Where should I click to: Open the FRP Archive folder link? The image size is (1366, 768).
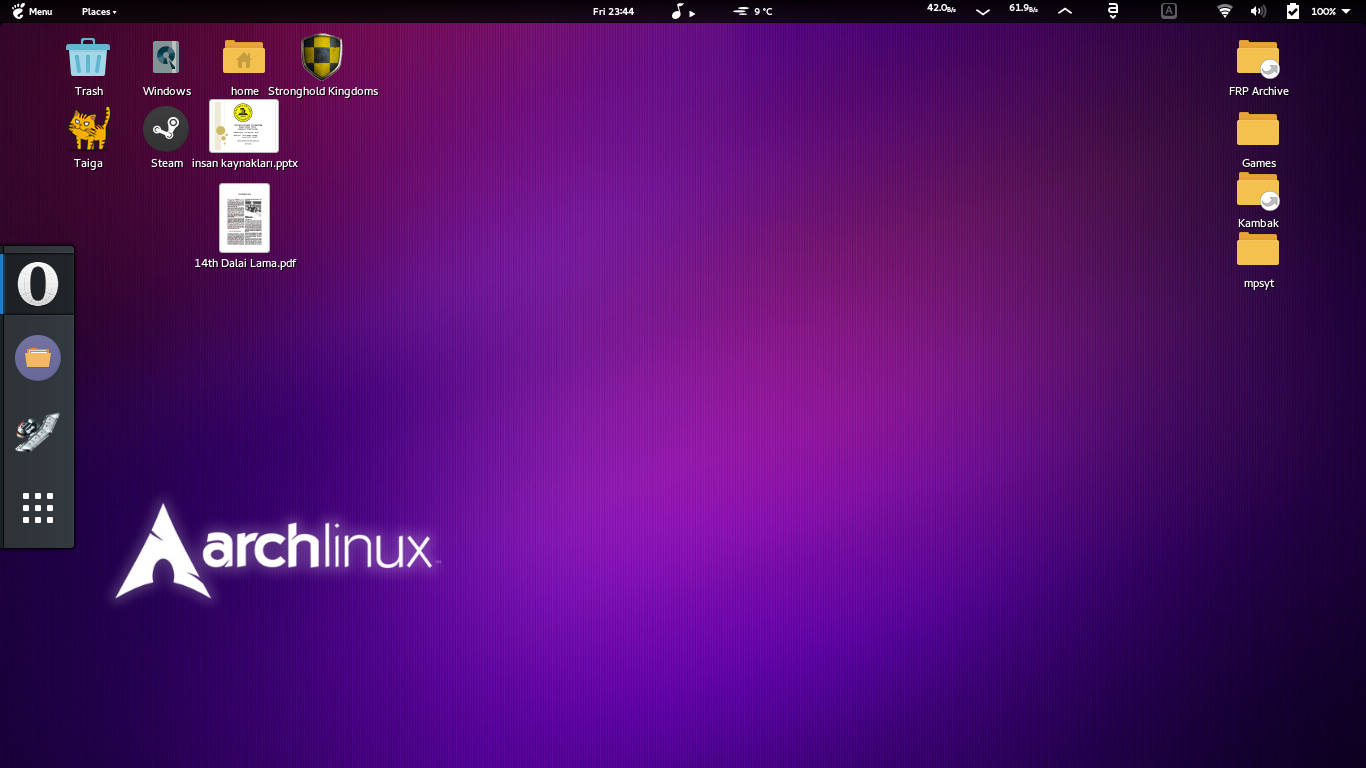click(1258, 59)
